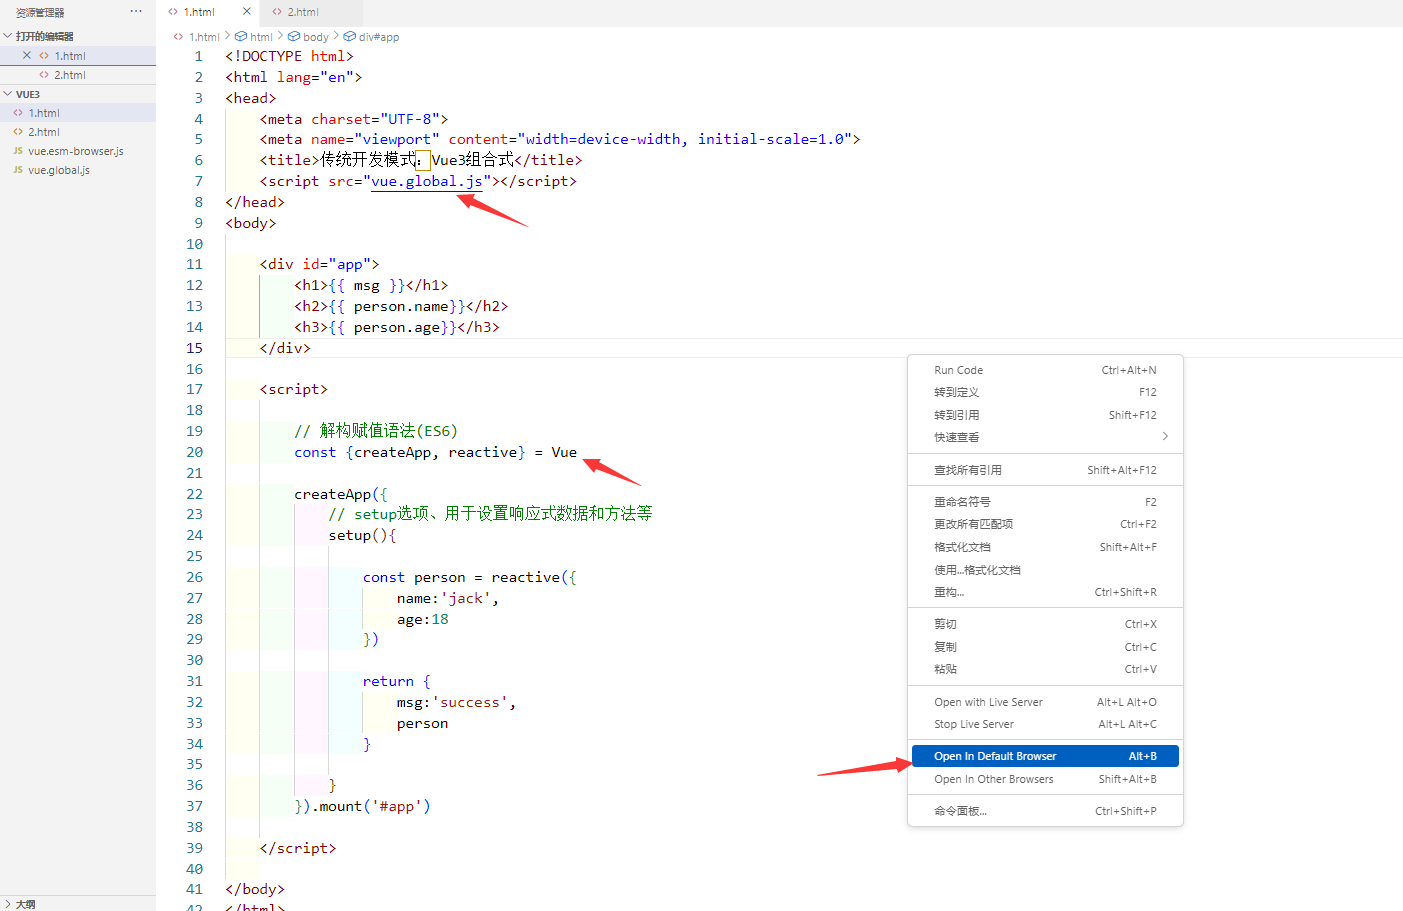
Task: Choose 格式化文档 in the context menu
Action: 1045,547
